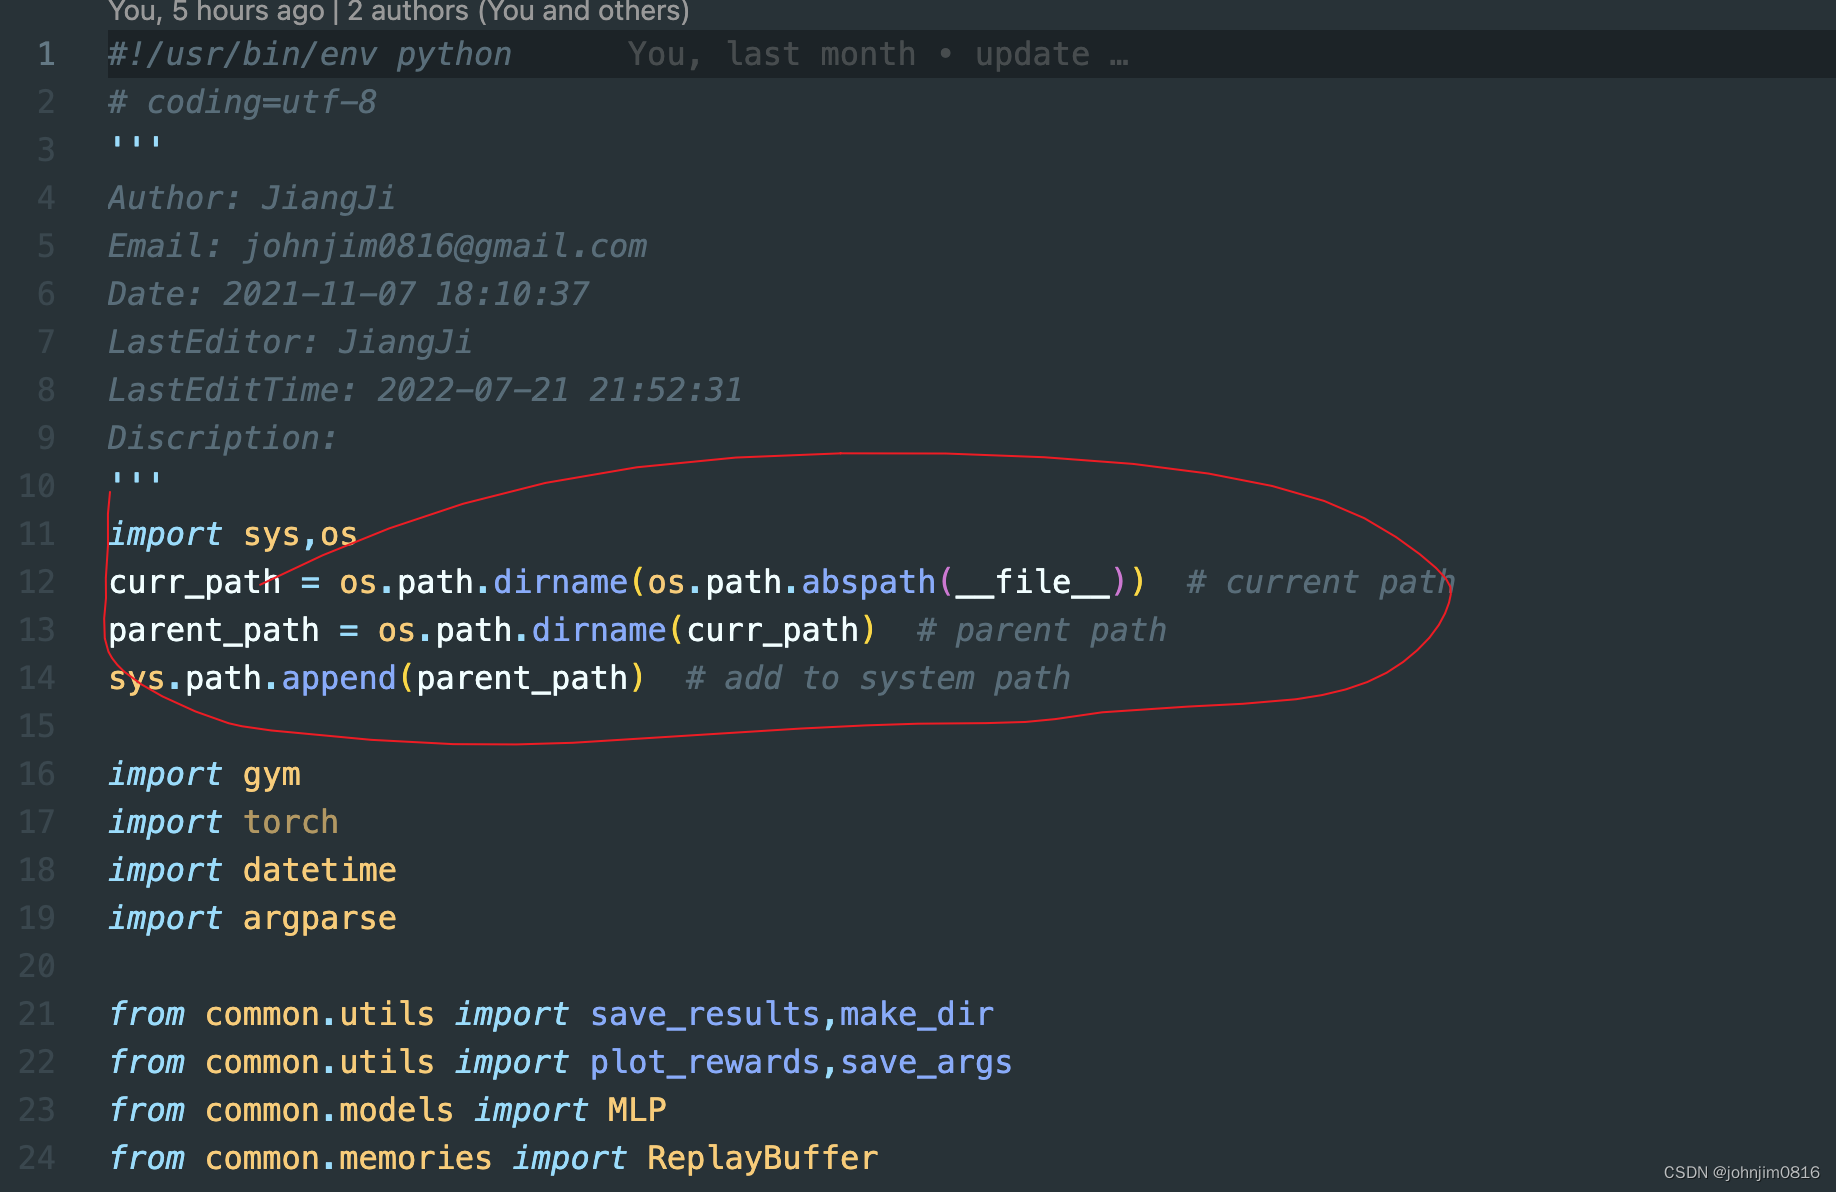1836x1192 pixels.
Task: Click the MLP import on line 23
Action: [636, 1109]
